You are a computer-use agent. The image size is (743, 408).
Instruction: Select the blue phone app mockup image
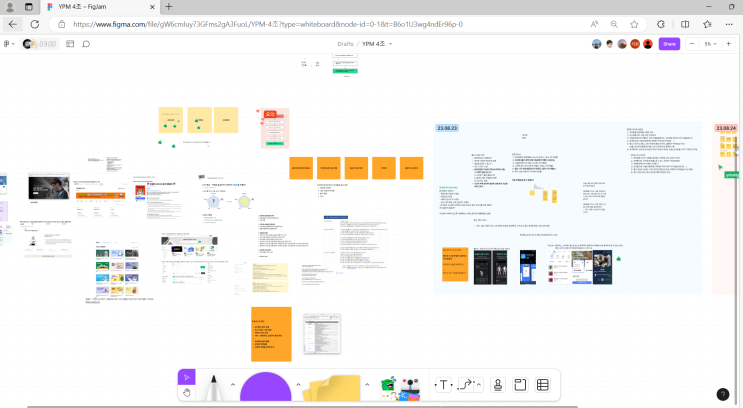point(528,267)
